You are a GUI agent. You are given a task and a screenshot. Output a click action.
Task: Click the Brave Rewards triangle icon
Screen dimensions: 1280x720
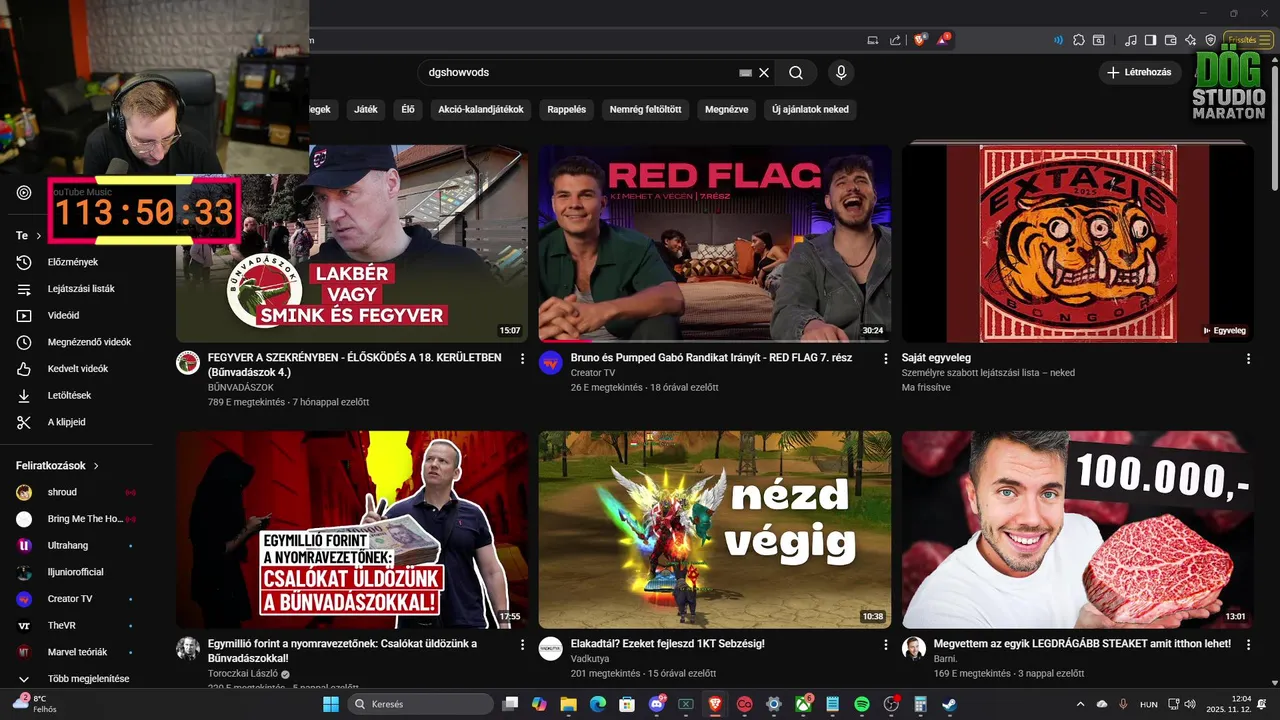[944, 40]
